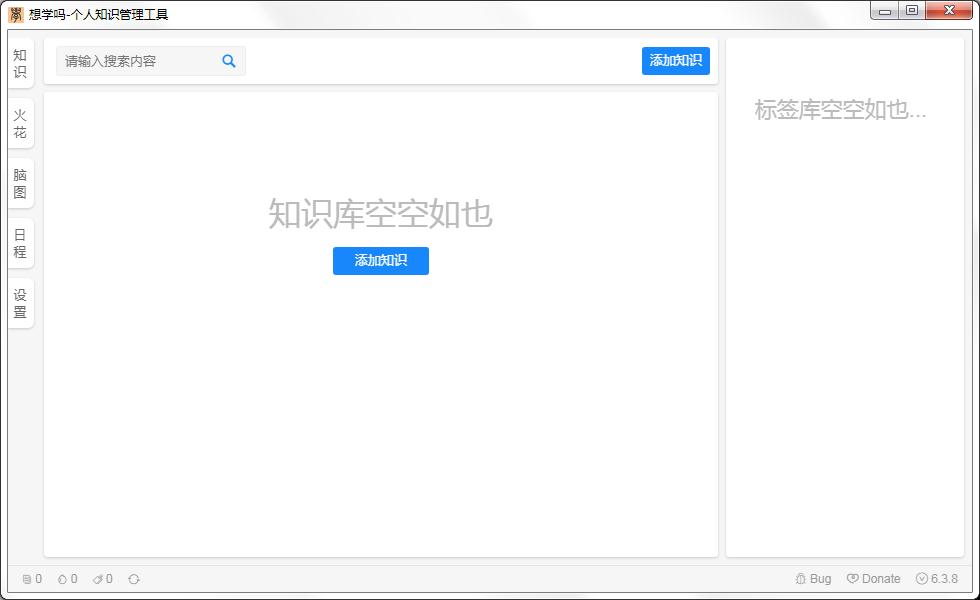Close the 想学吗 window

click(949, 11)
